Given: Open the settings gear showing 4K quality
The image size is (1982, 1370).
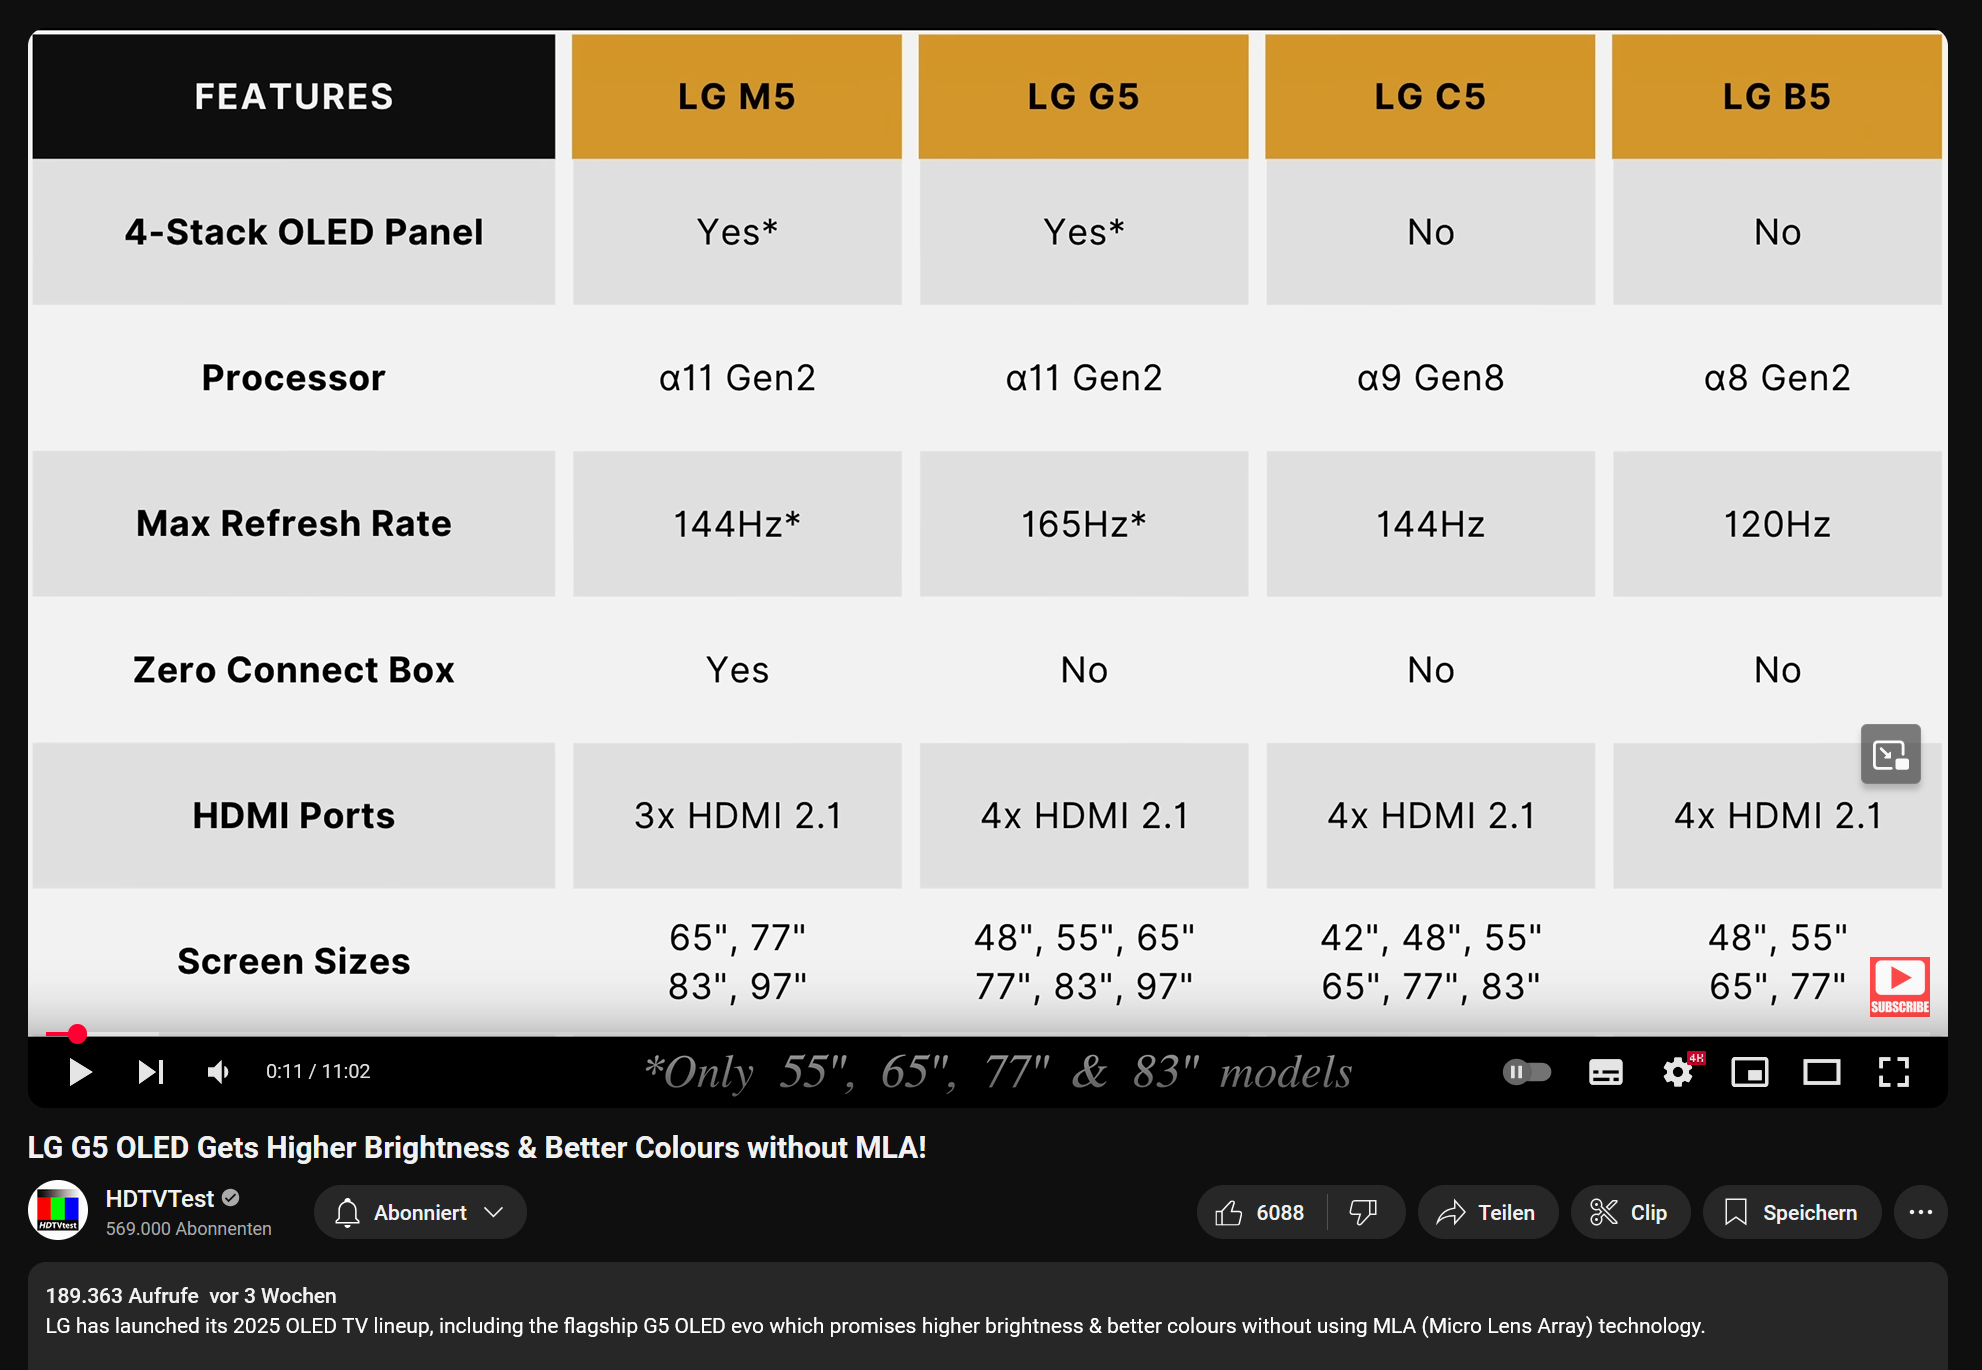Looking at the screenshot, I should tap(1679, 1071).
